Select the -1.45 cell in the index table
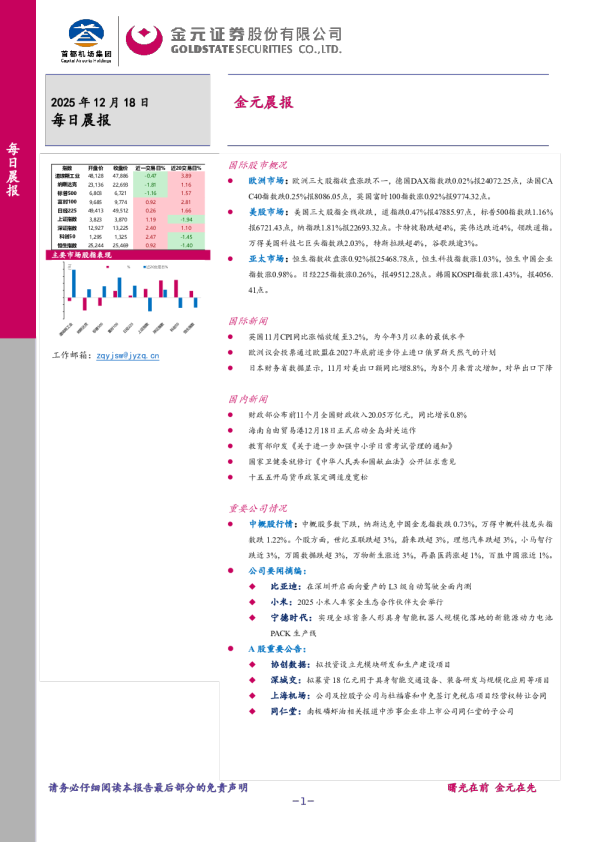The height and width of the screenshot is (842, 595). [x=186, y=237]
